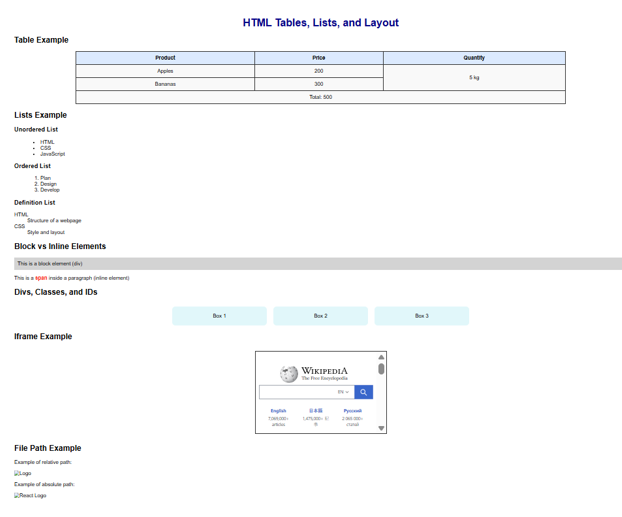Click the CSS bullet item in the unordered list
Image resolution: width=622 pixels, height=517 pixels.
coord(46,148)
